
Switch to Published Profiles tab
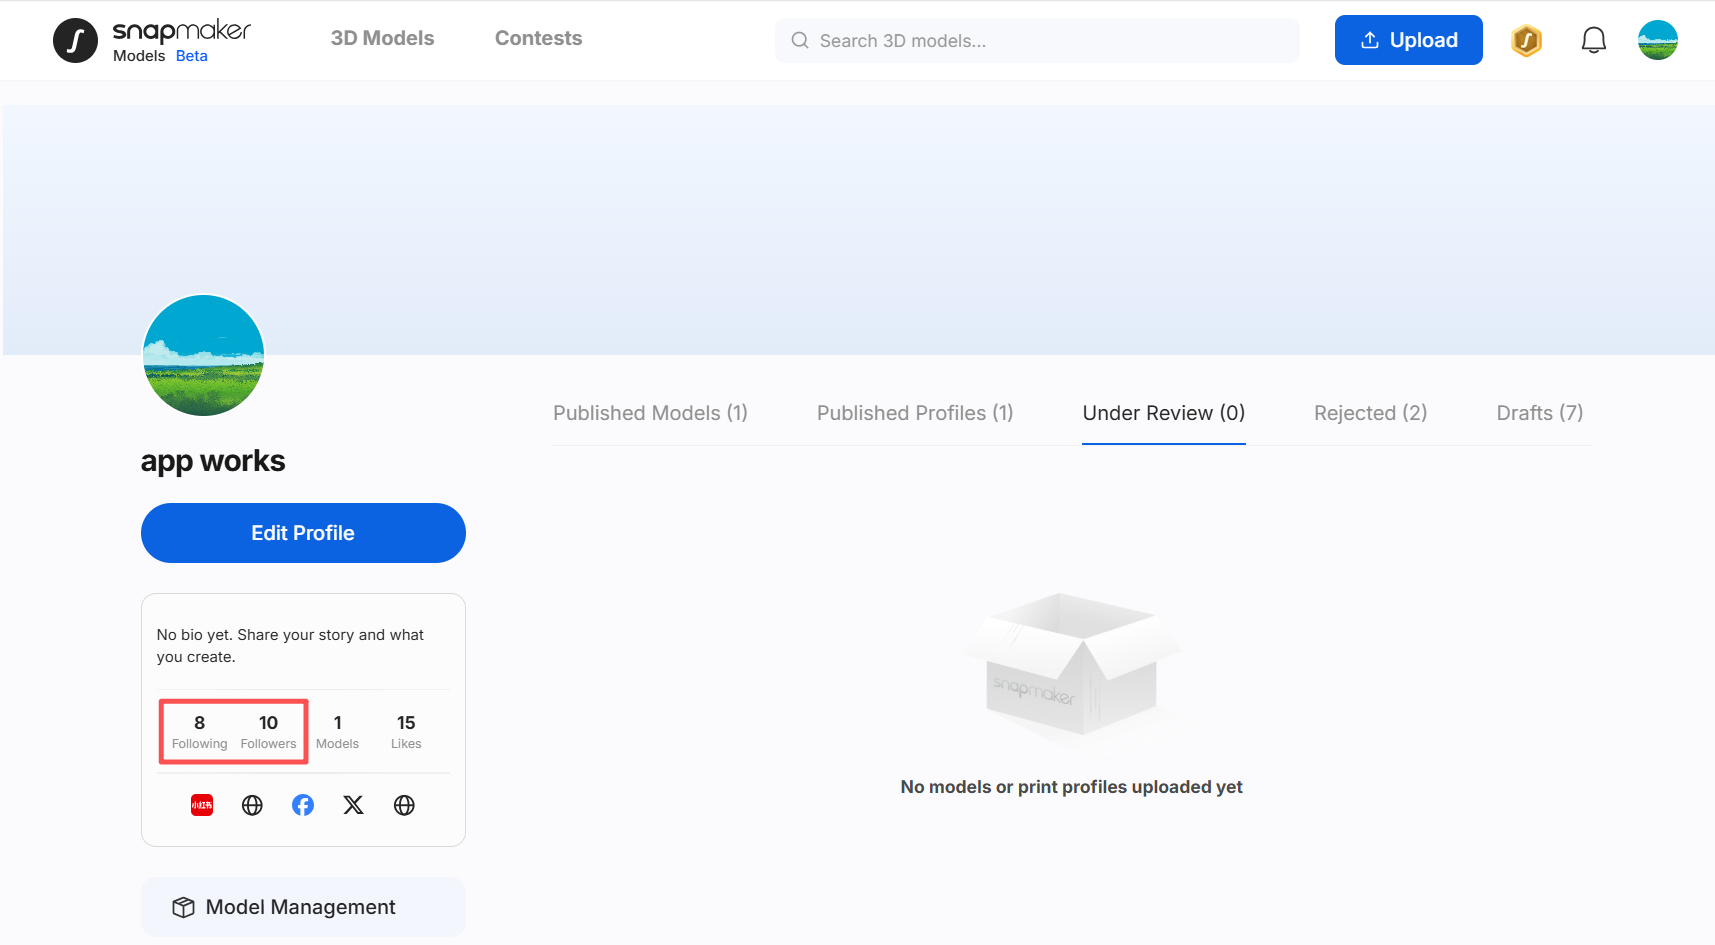(x=915, y=413)
